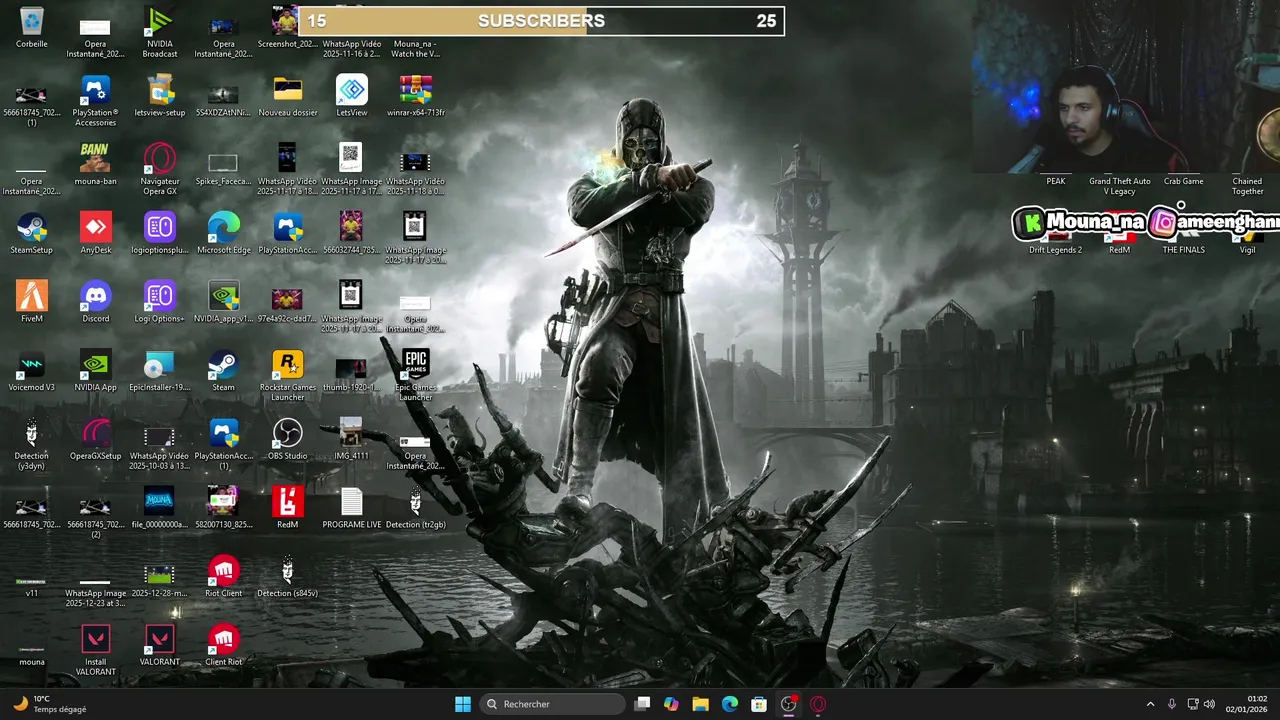Select the logioptionsplus installer icon
The width and height of the screenshot is (1280, 720).
[x=159, y=234]
